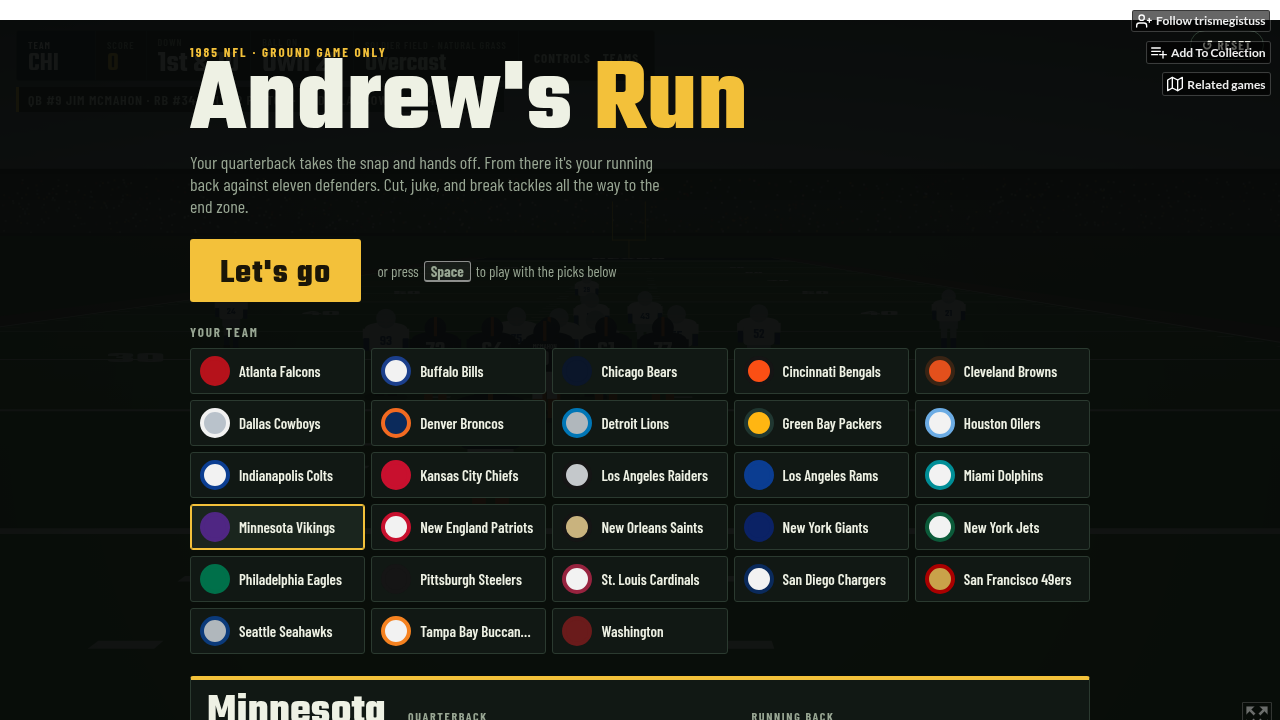The height and width of the screenshot is (720, 1280).
Task: Choose the St. Louis Cardinals team
Action: (x=640, y=579)
